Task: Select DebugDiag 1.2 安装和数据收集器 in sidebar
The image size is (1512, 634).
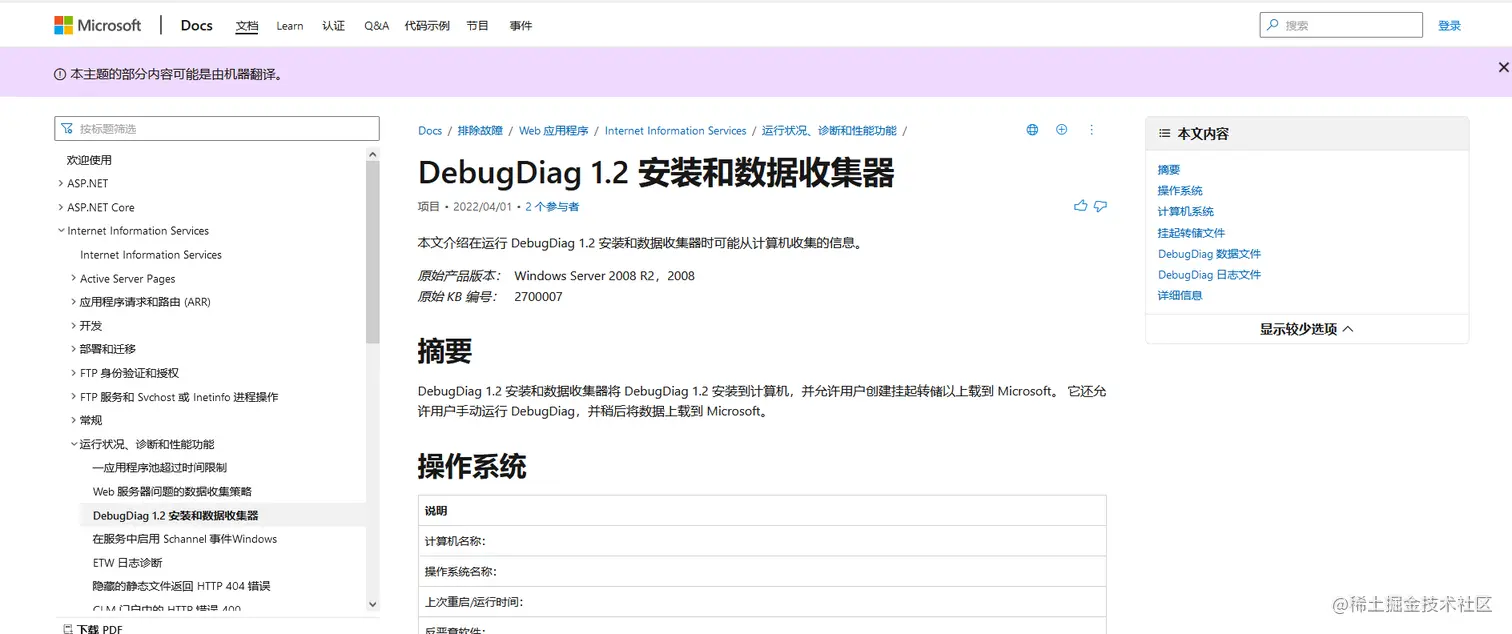Action: [175, 515]
